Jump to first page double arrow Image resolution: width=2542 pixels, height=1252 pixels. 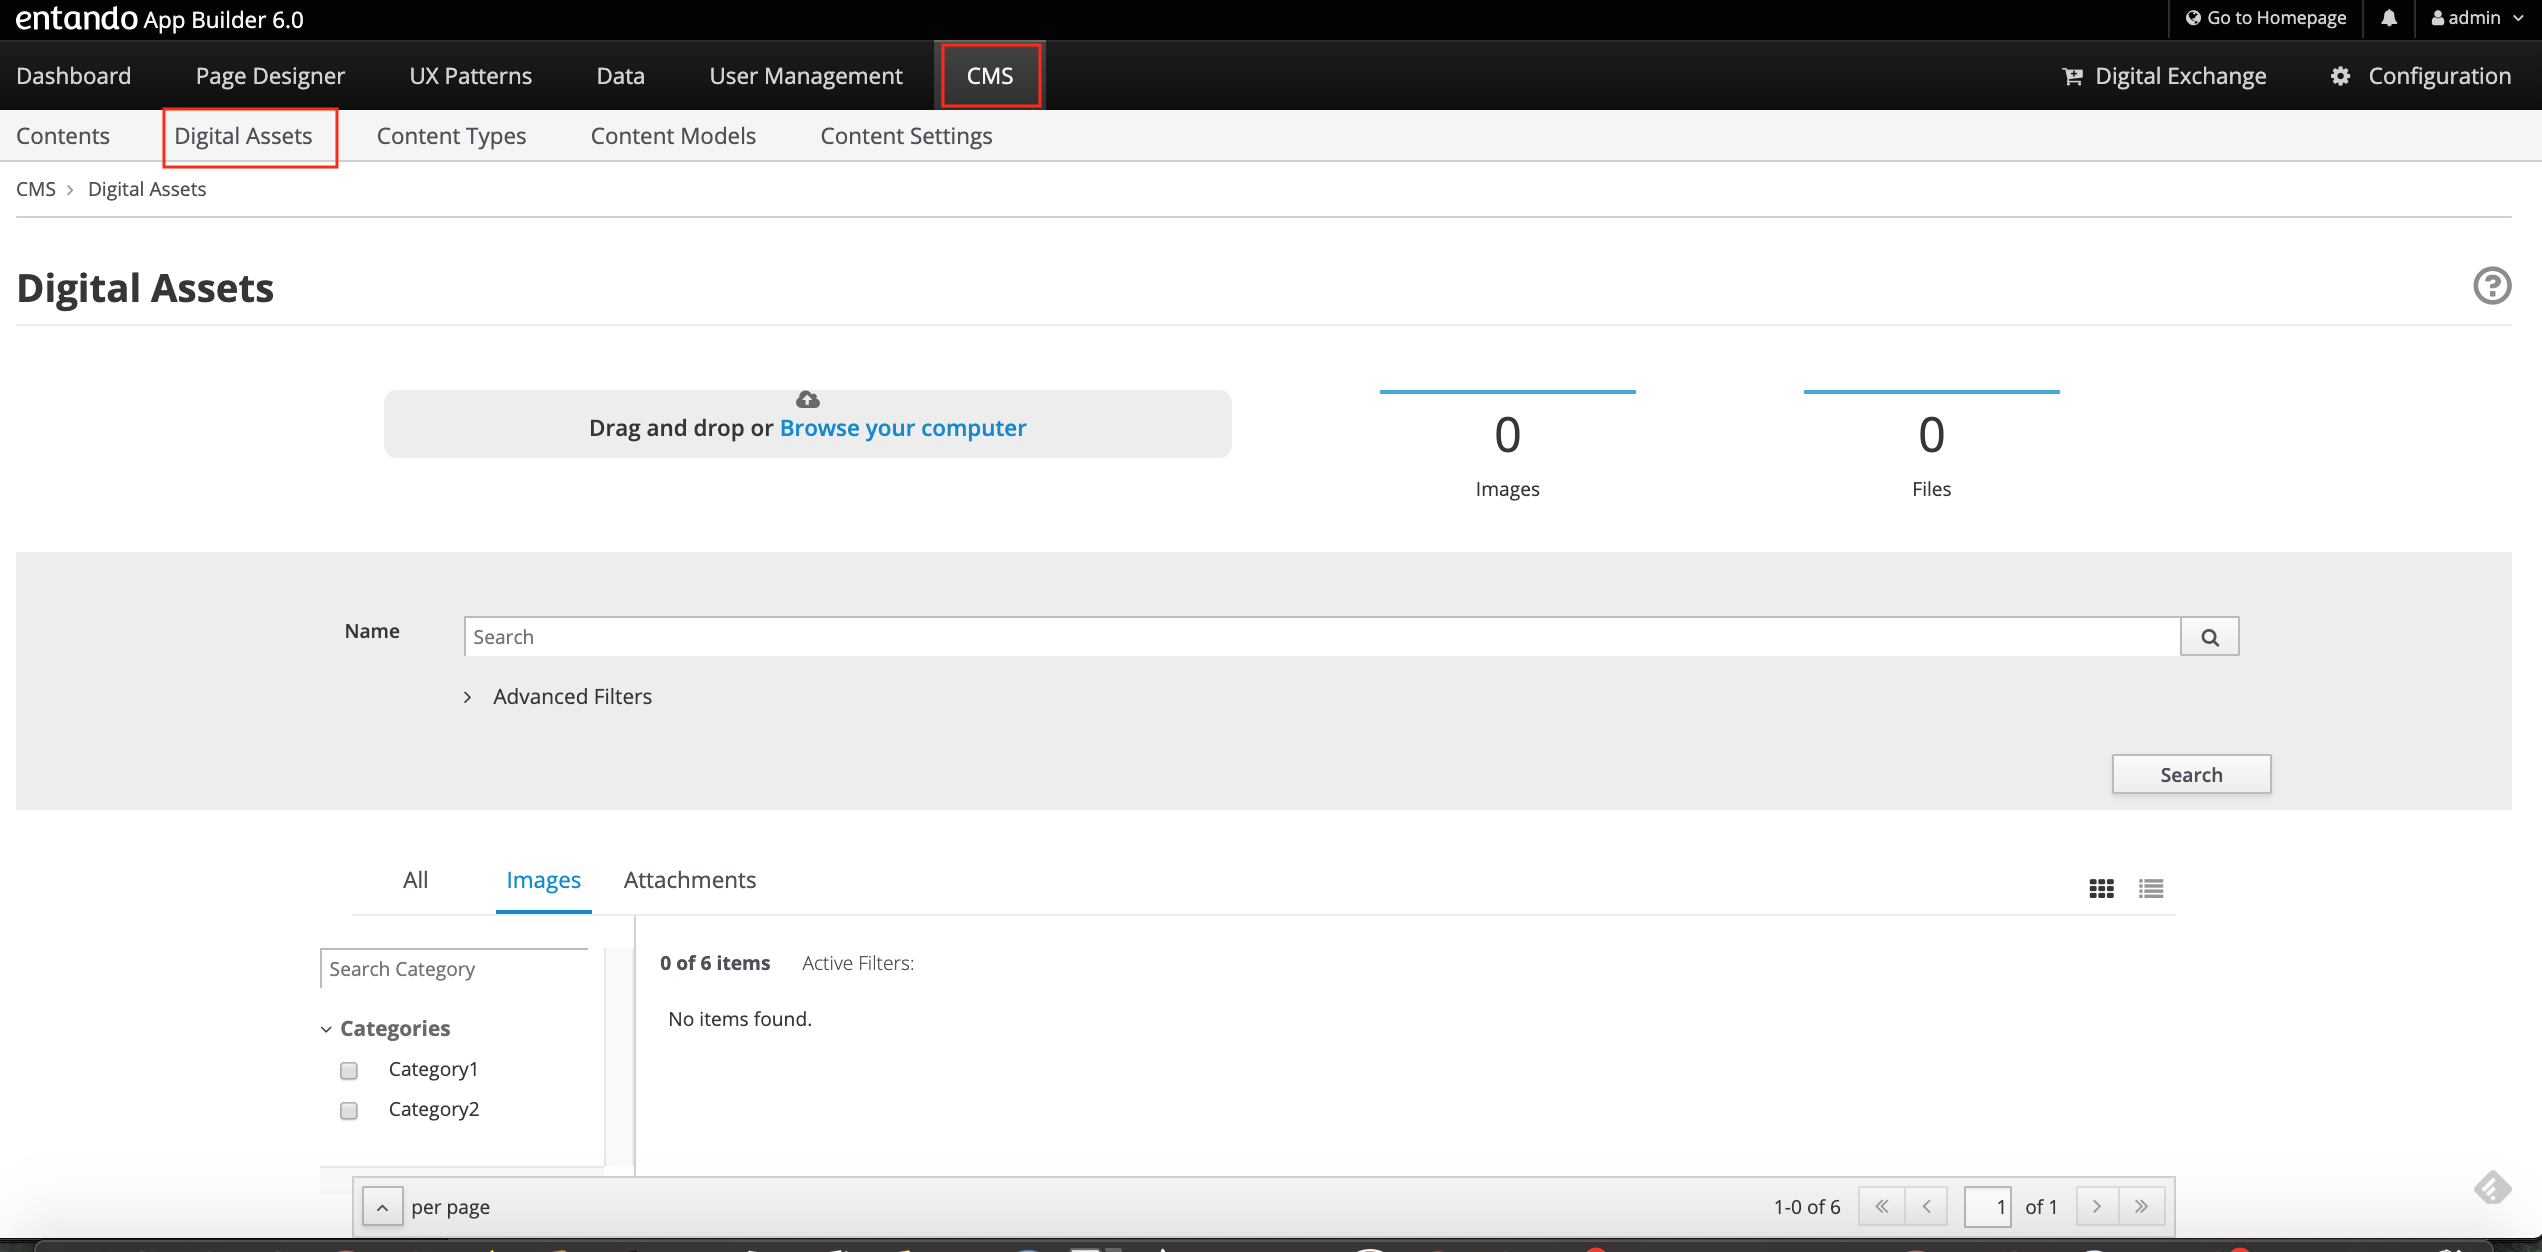point(1881,1206)
